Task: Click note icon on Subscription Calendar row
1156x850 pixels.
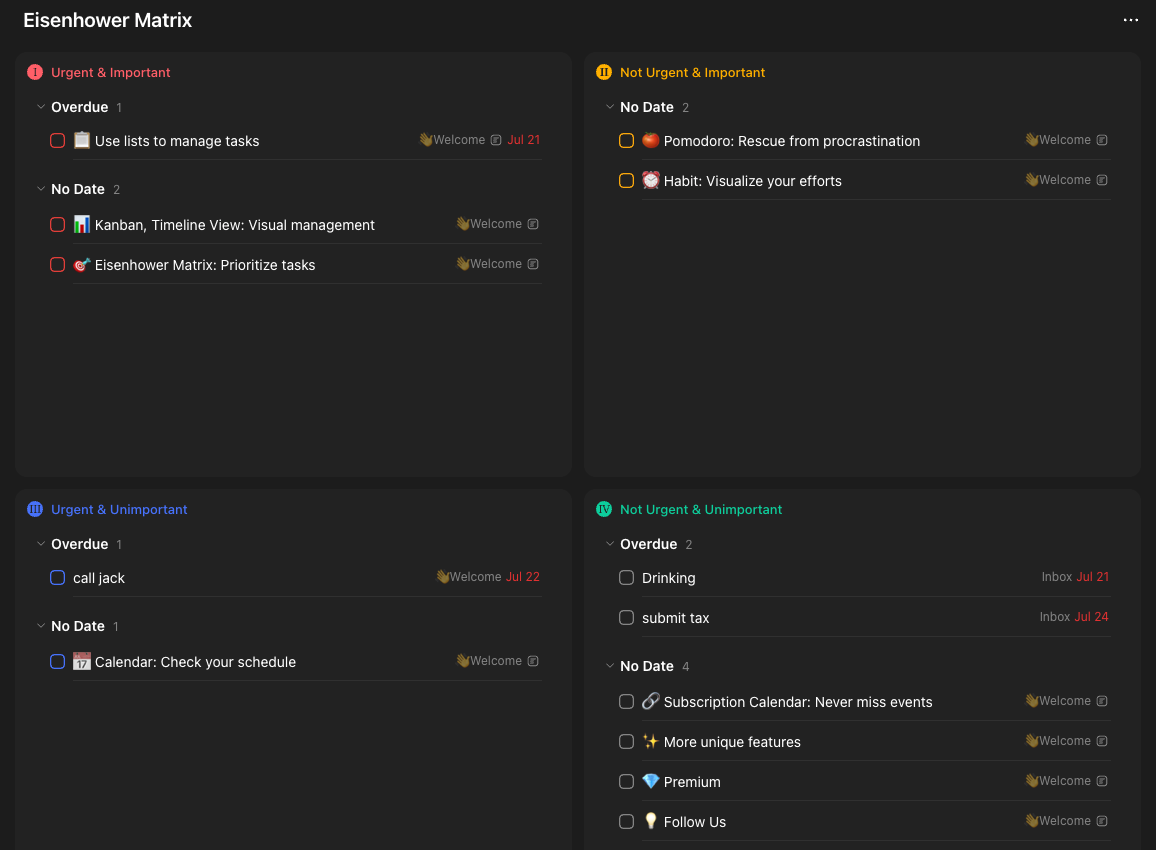Action: (x=1102, y=701)
